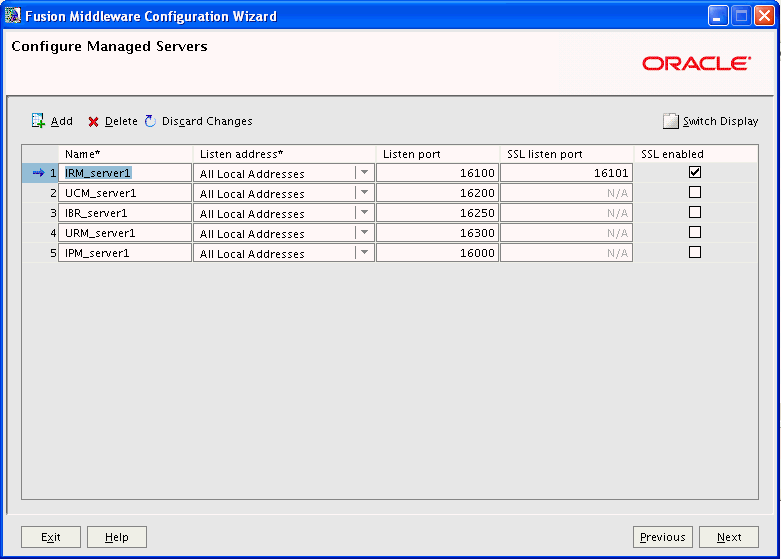Select row number 2

[53, 193]
